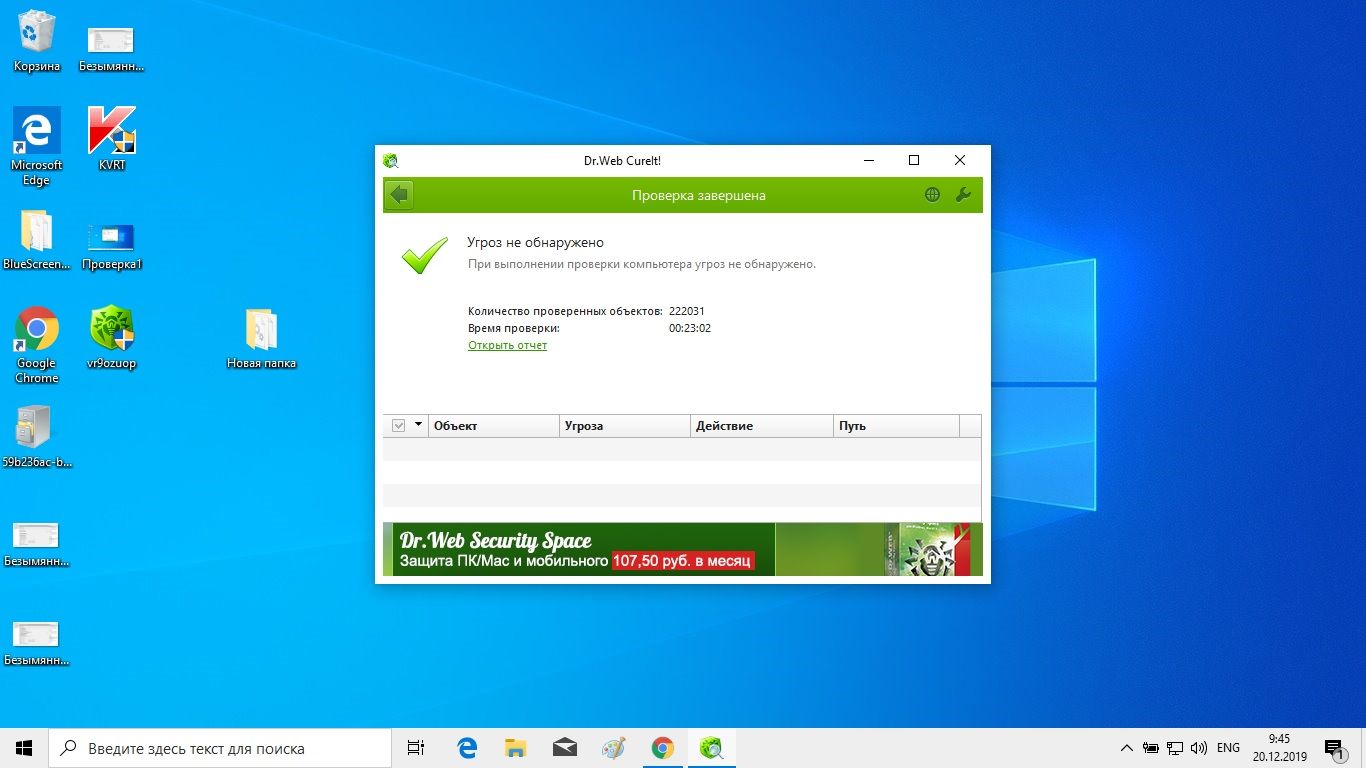Open the notification center icon
The image size is (1366, 768).
[x=1334, y=748]
